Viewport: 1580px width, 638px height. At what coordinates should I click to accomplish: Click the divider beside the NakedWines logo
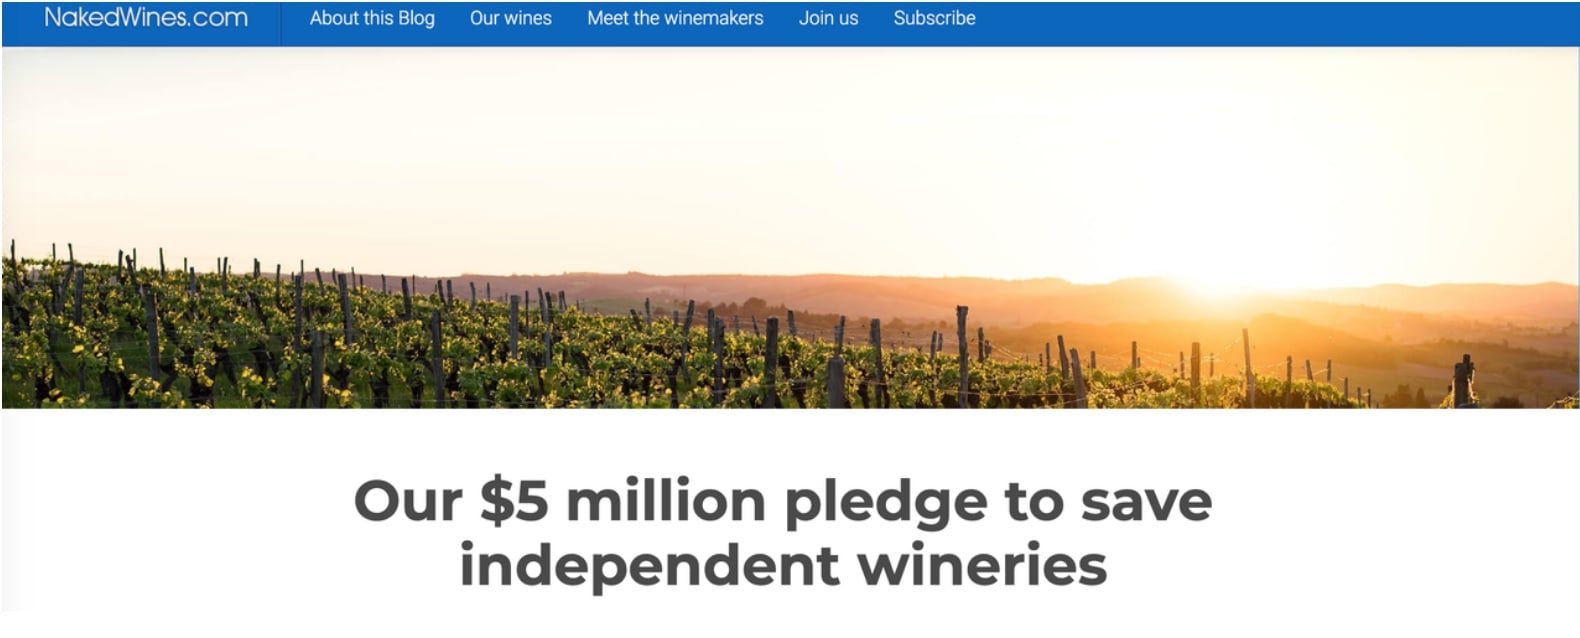(280, 22)
